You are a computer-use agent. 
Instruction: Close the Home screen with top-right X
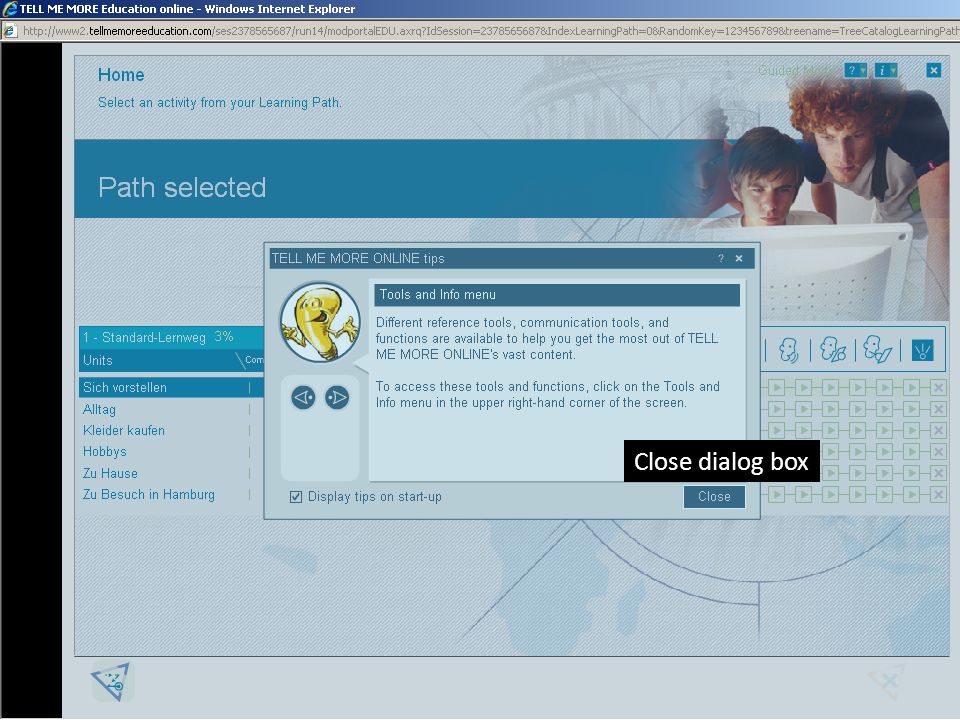(x=934, y=70)
